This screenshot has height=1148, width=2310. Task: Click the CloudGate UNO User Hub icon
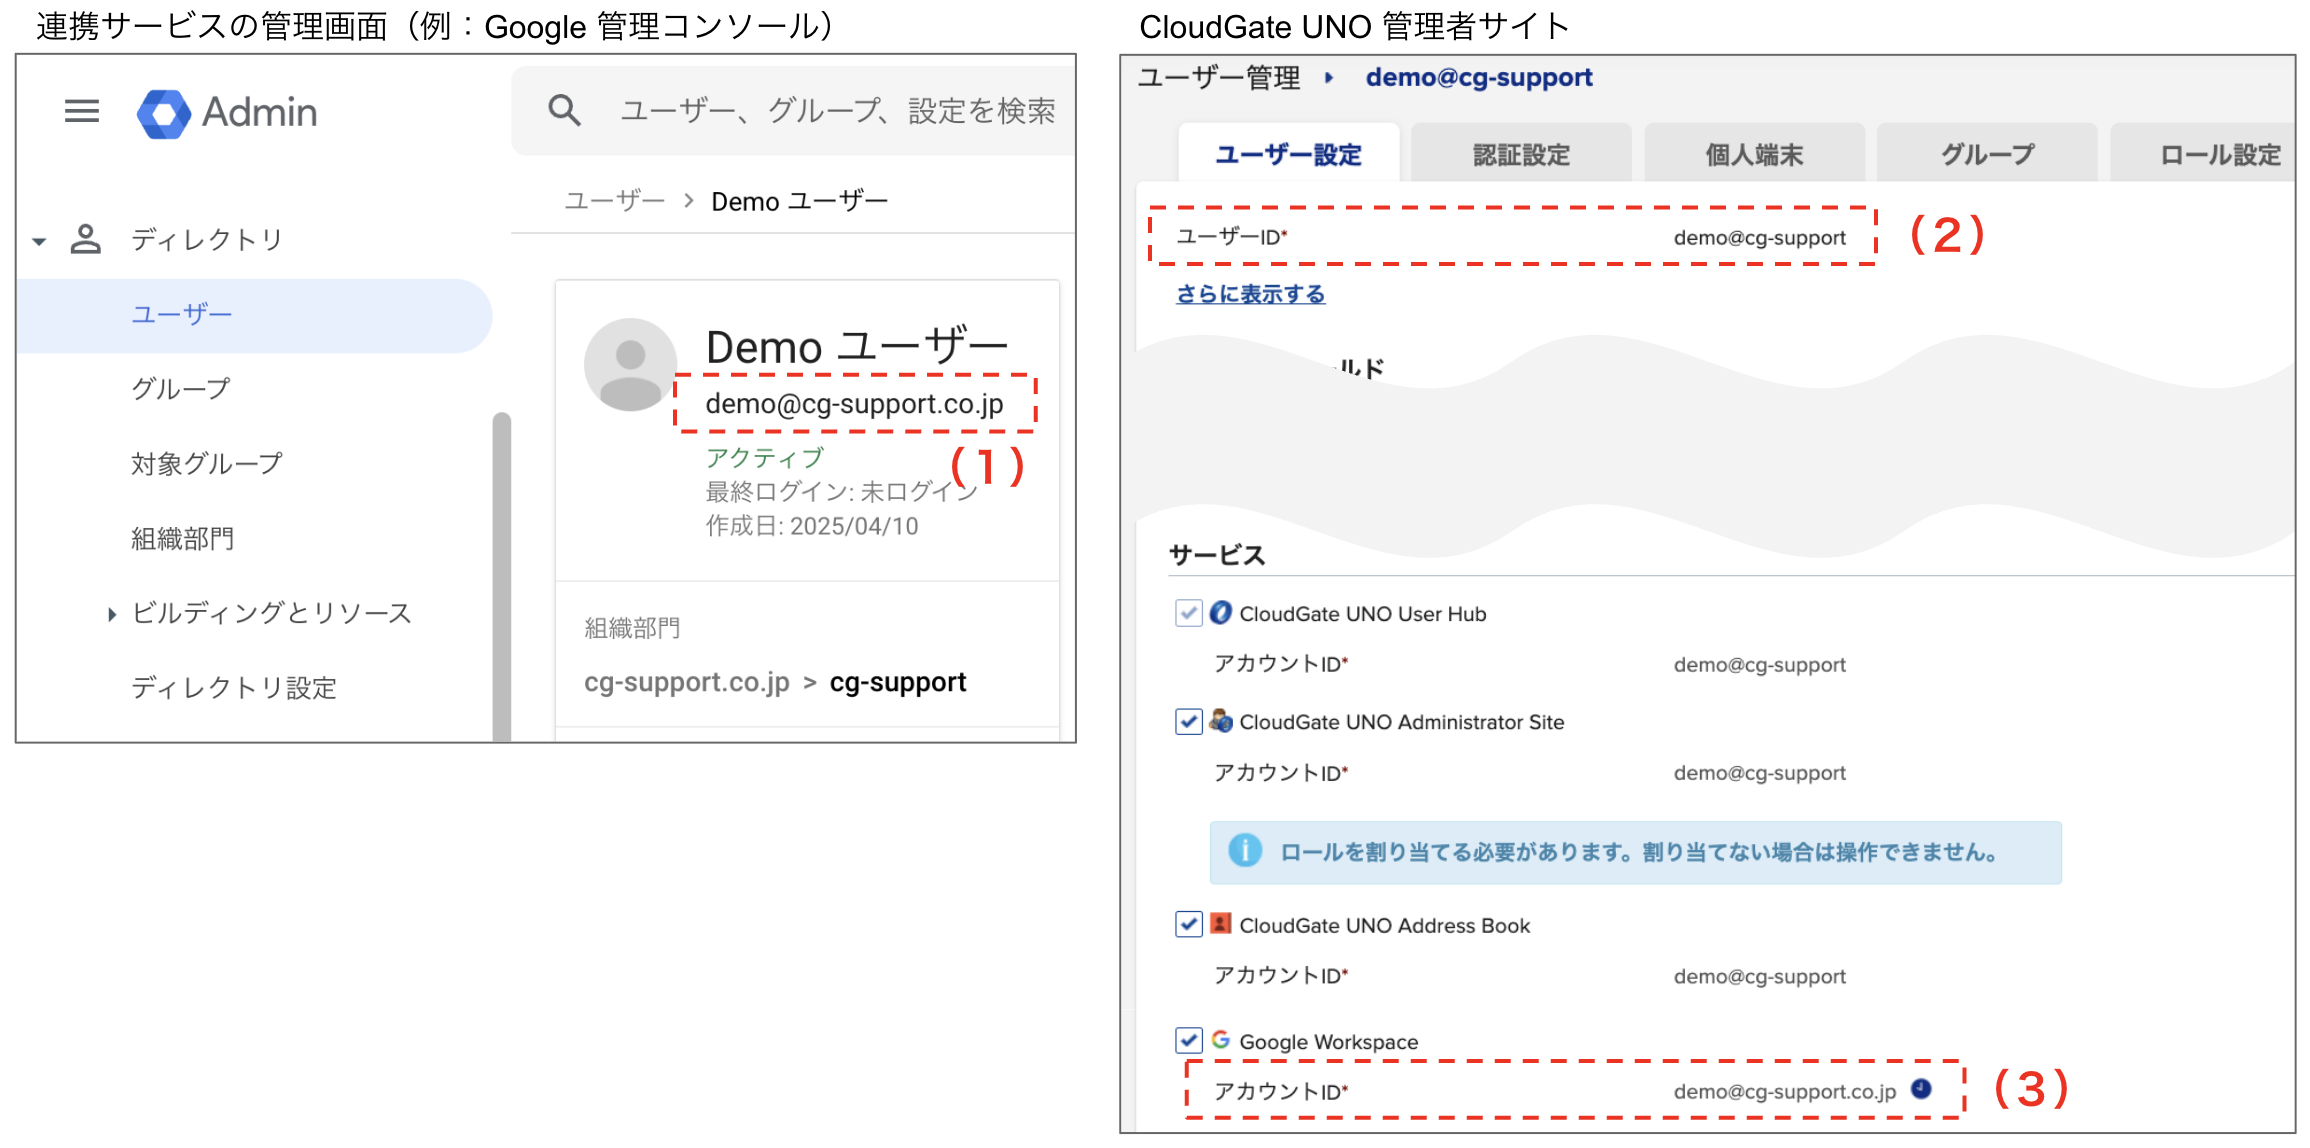click(1220, 613)
